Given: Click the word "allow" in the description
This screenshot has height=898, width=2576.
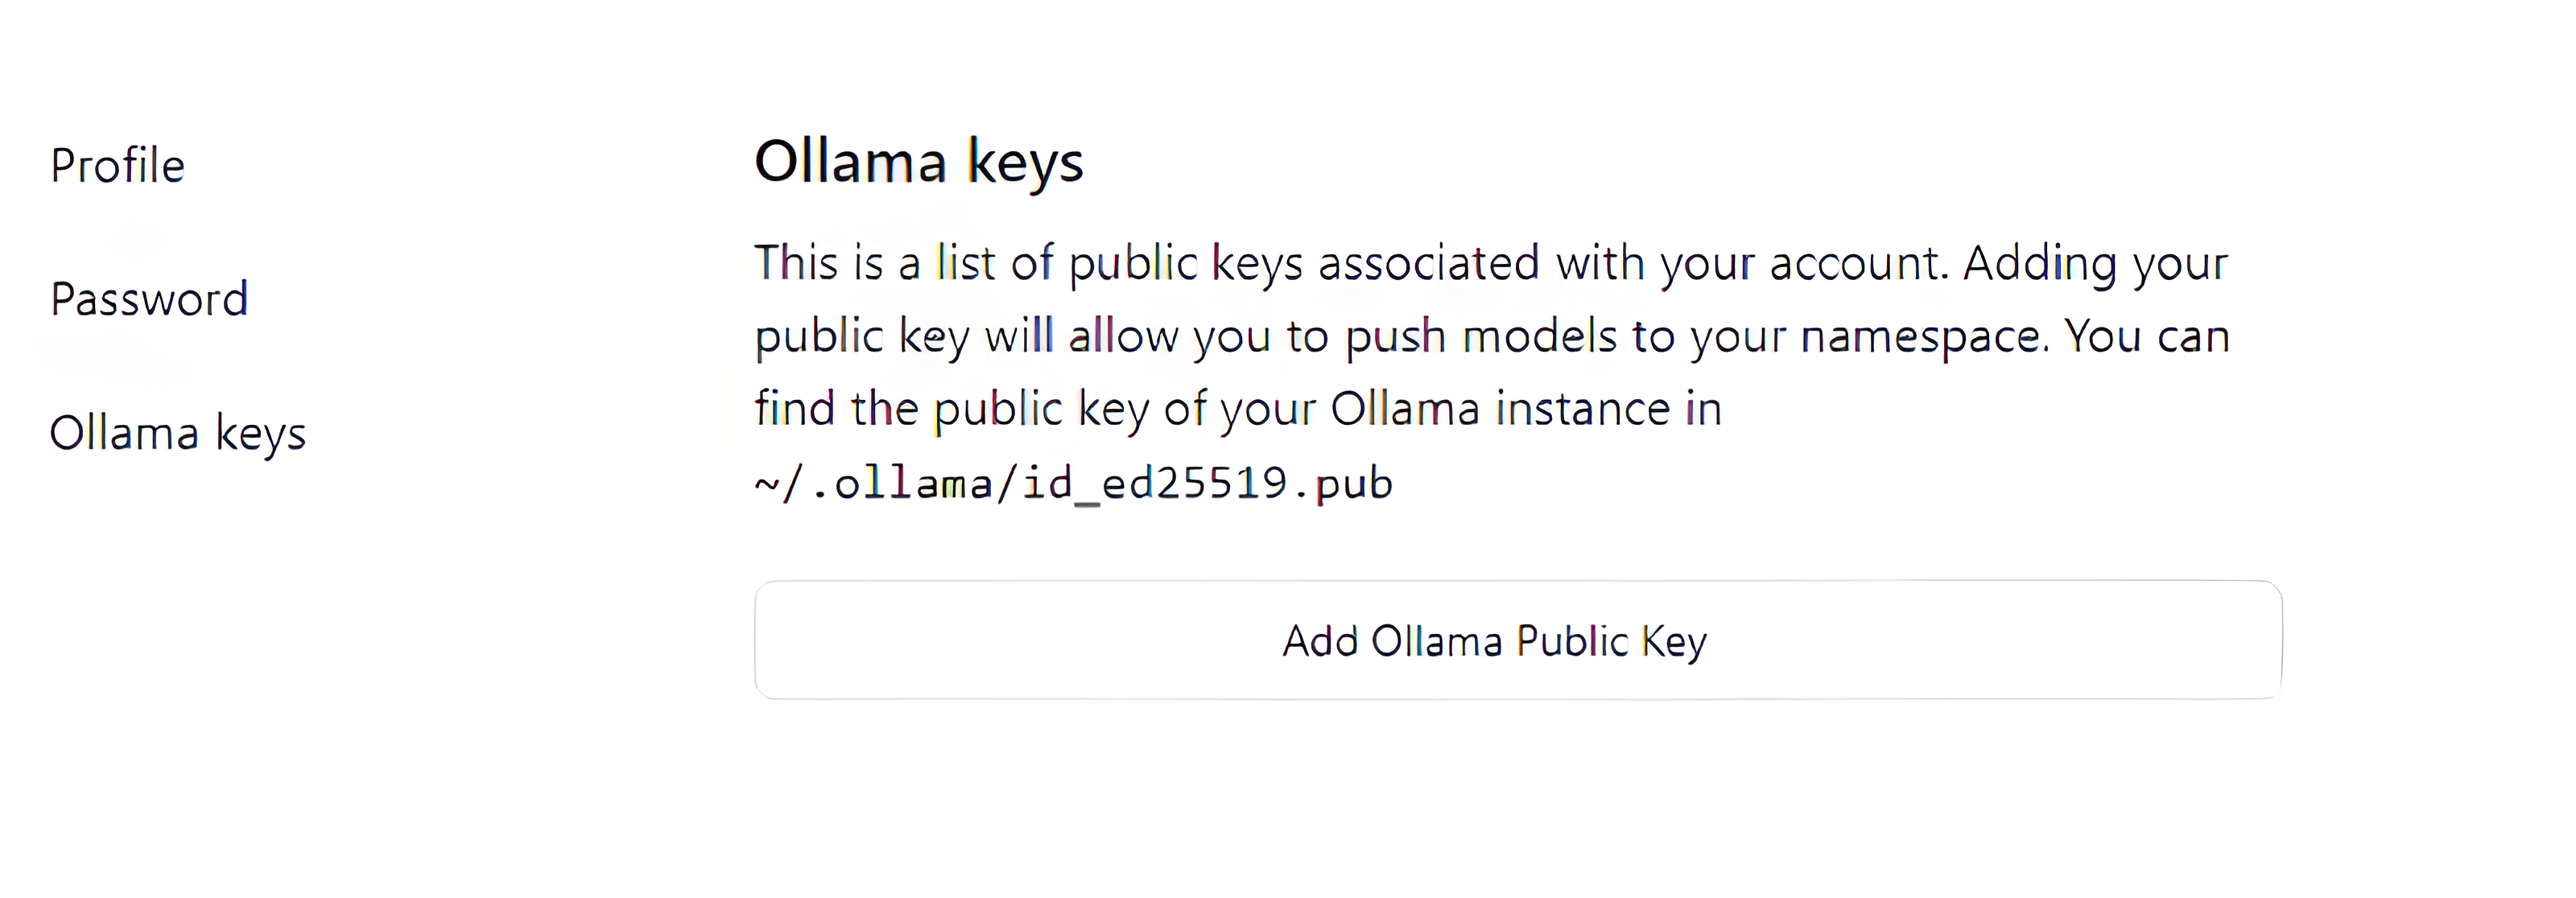Looking at the screenshot, I should tap(1123, 337).
